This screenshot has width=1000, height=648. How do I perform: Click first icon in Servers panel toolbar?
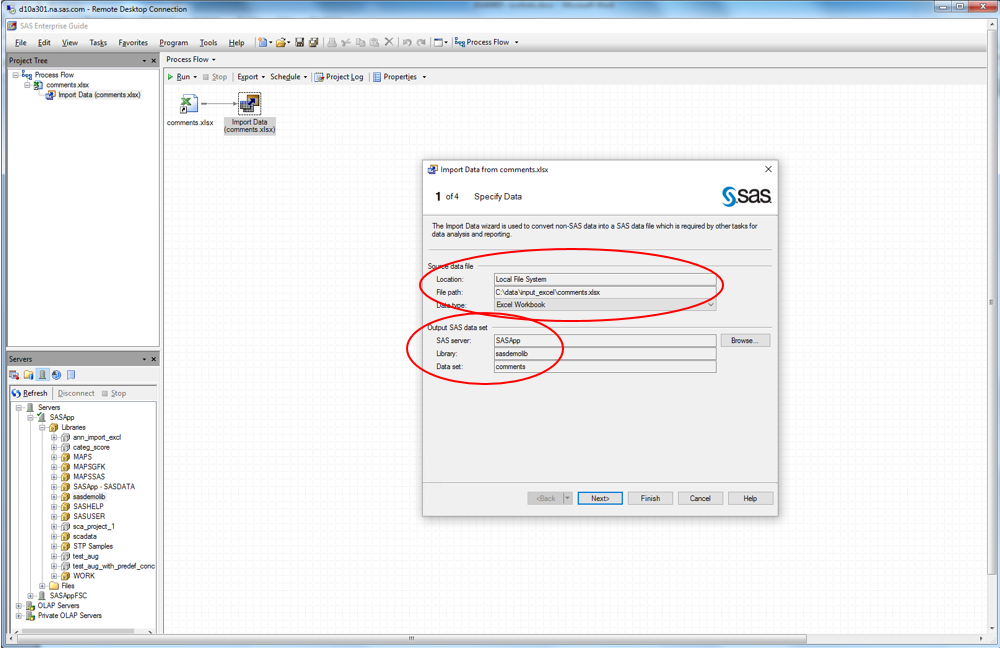point(14,375)
